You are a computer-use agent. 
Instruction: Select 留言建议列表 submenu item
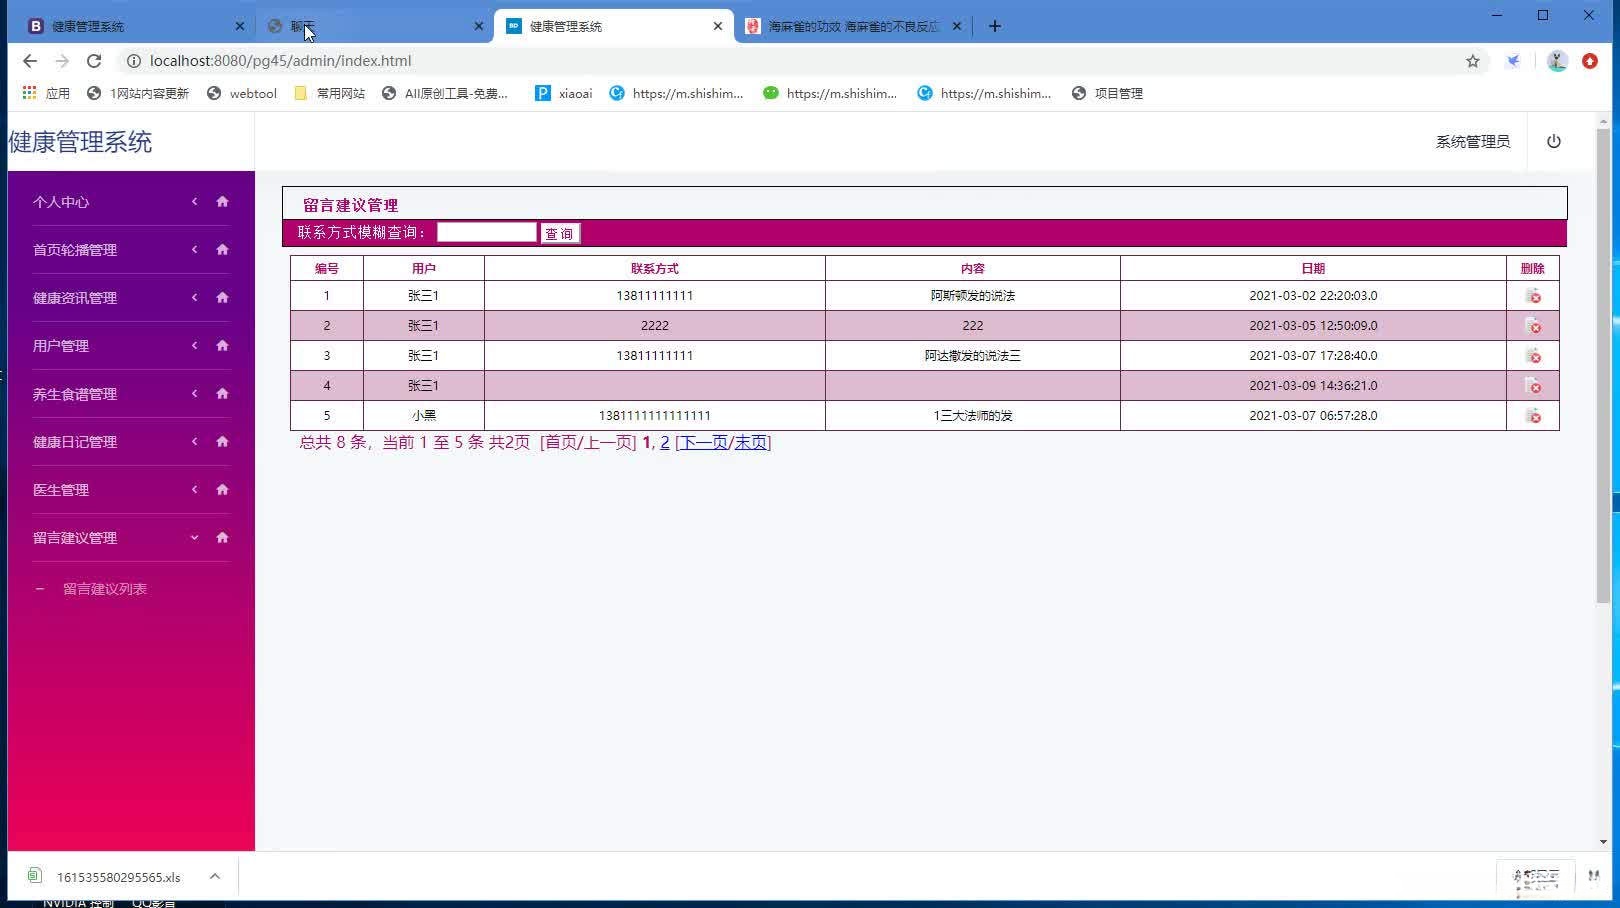tap(105, 589)
